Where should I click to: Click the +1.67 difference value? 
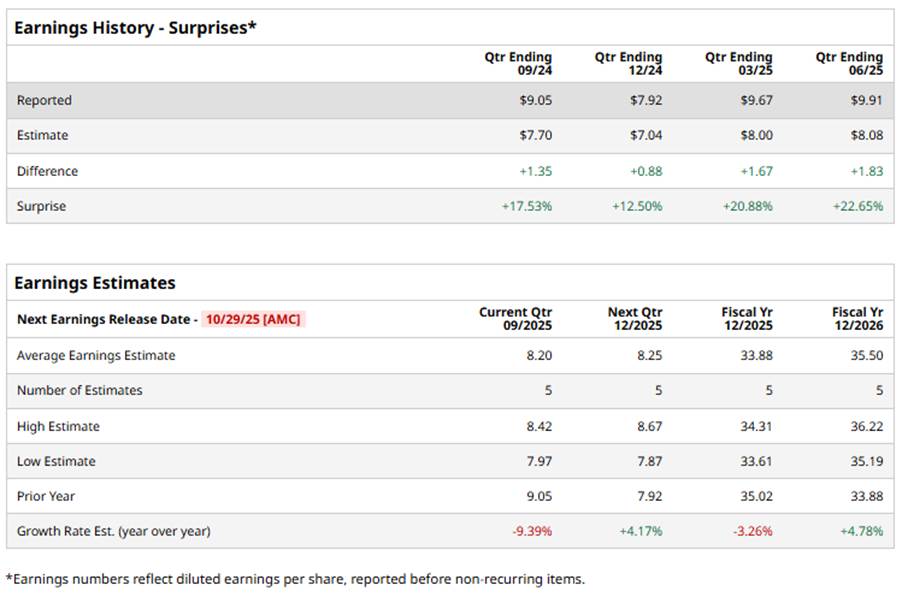click(757, 171)
